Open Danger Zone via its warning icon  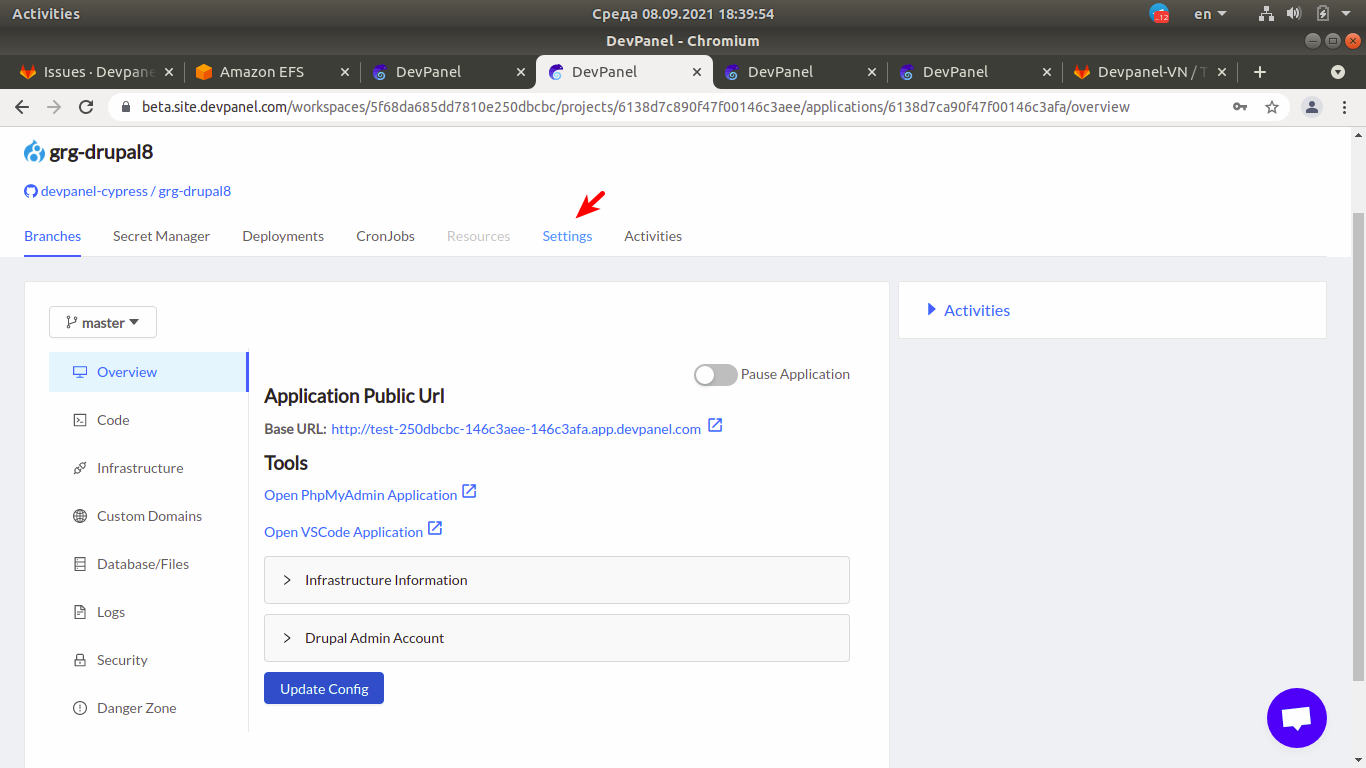(x=80, y=707)
